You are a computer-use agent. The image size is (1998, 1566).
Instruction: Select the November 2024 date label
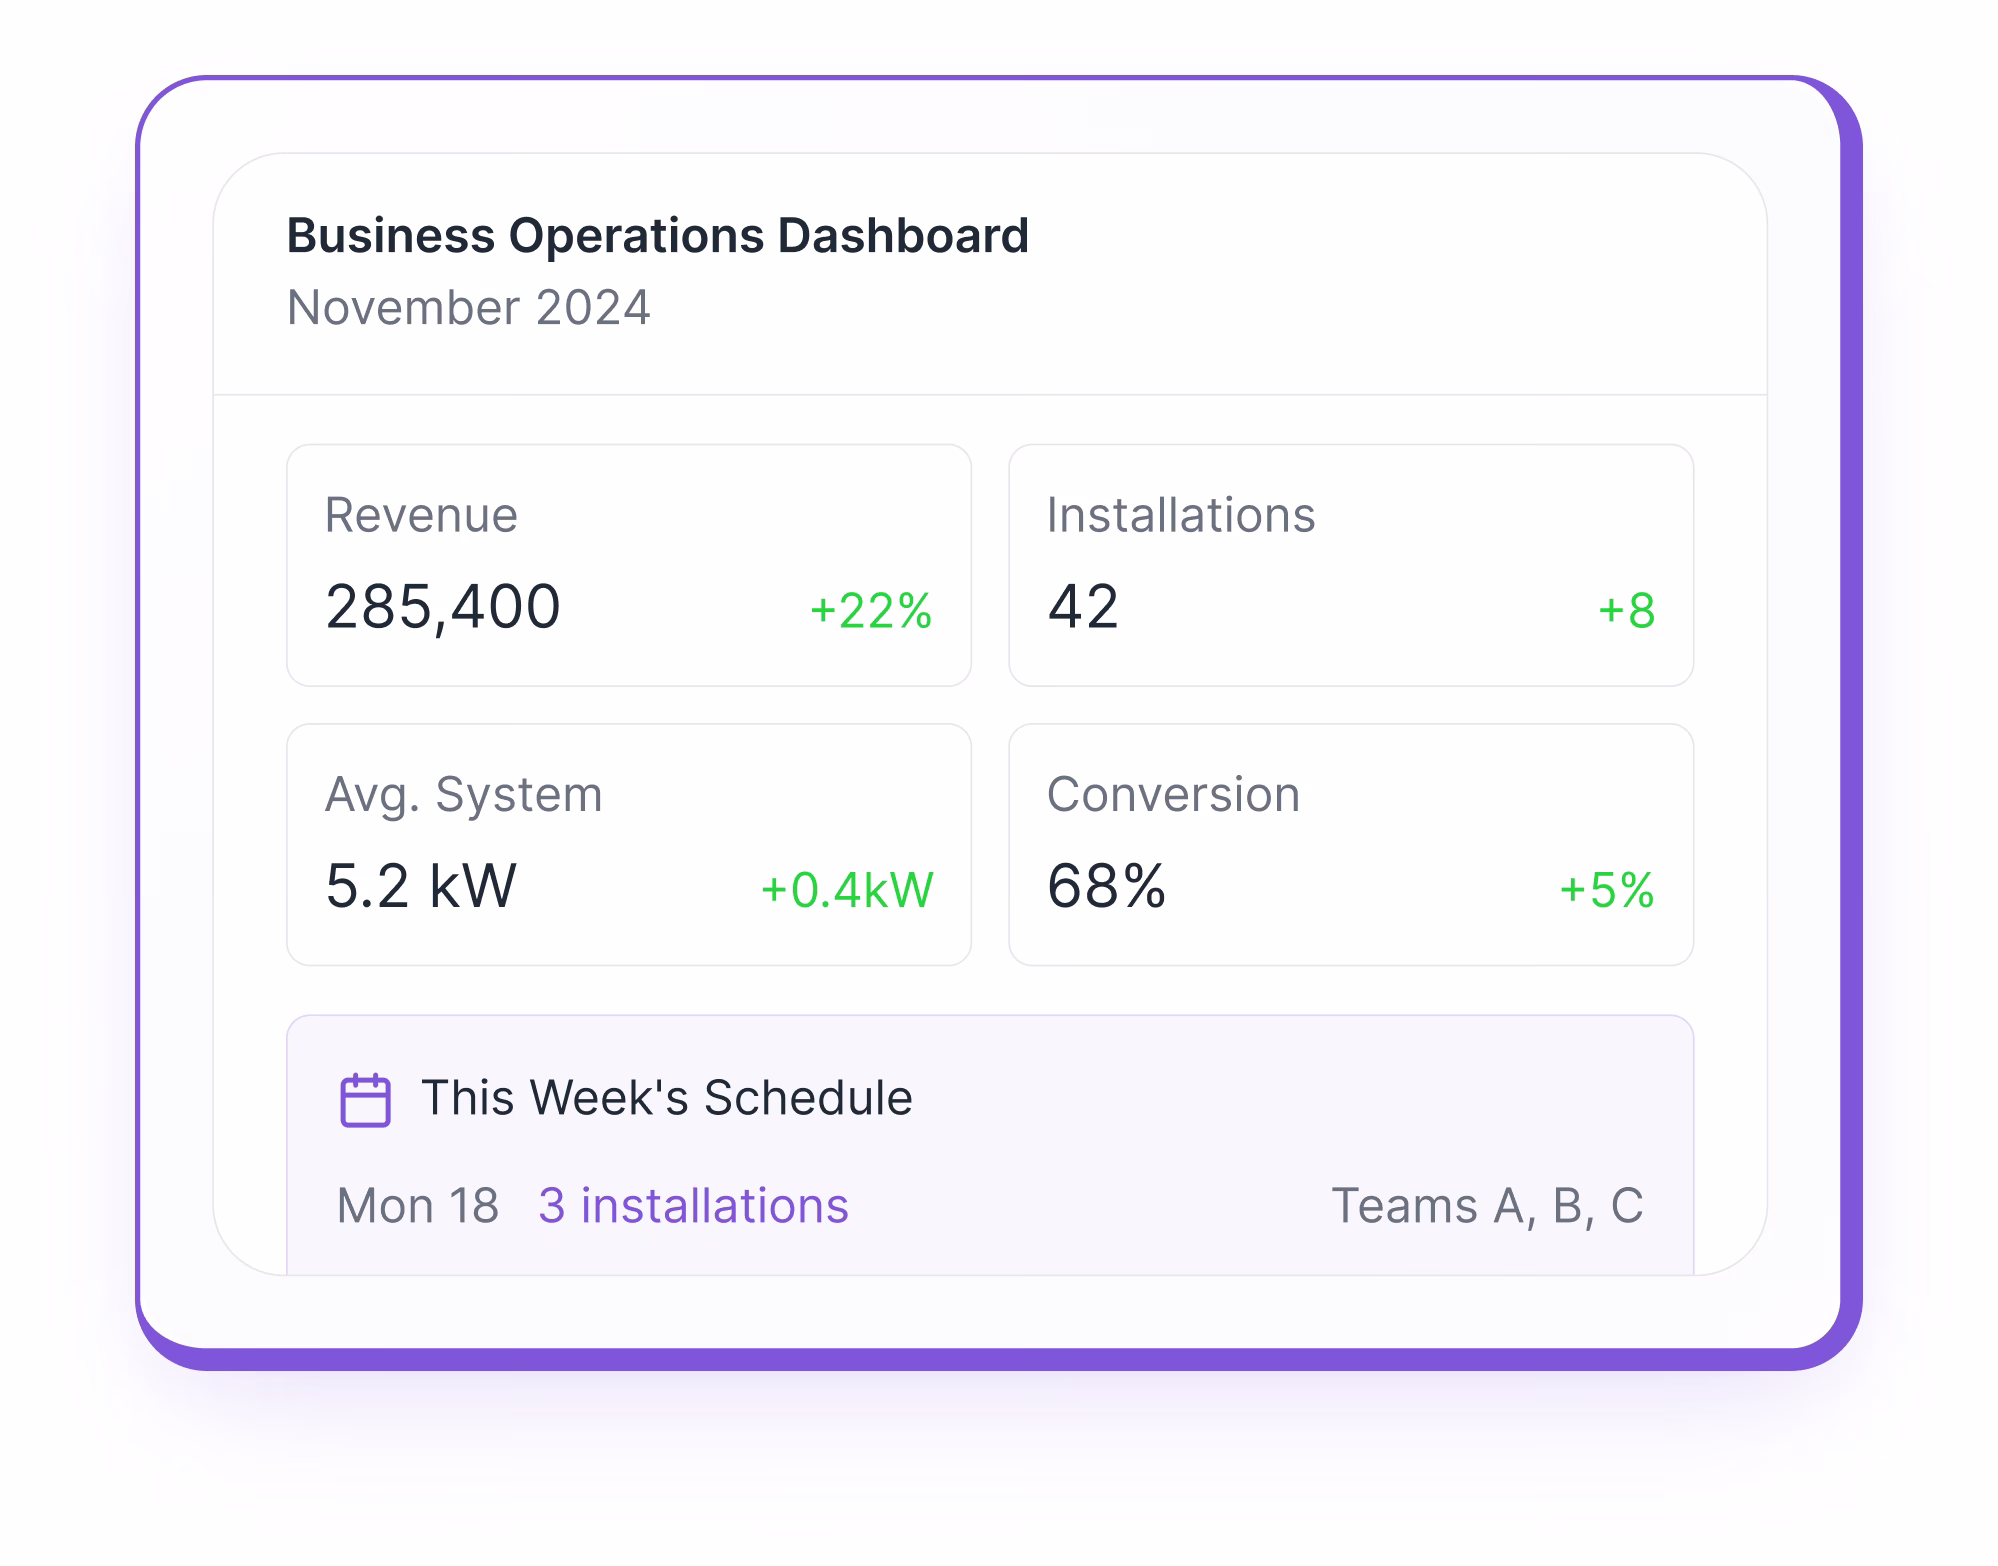pyautogui.click(x=468, y=307)
